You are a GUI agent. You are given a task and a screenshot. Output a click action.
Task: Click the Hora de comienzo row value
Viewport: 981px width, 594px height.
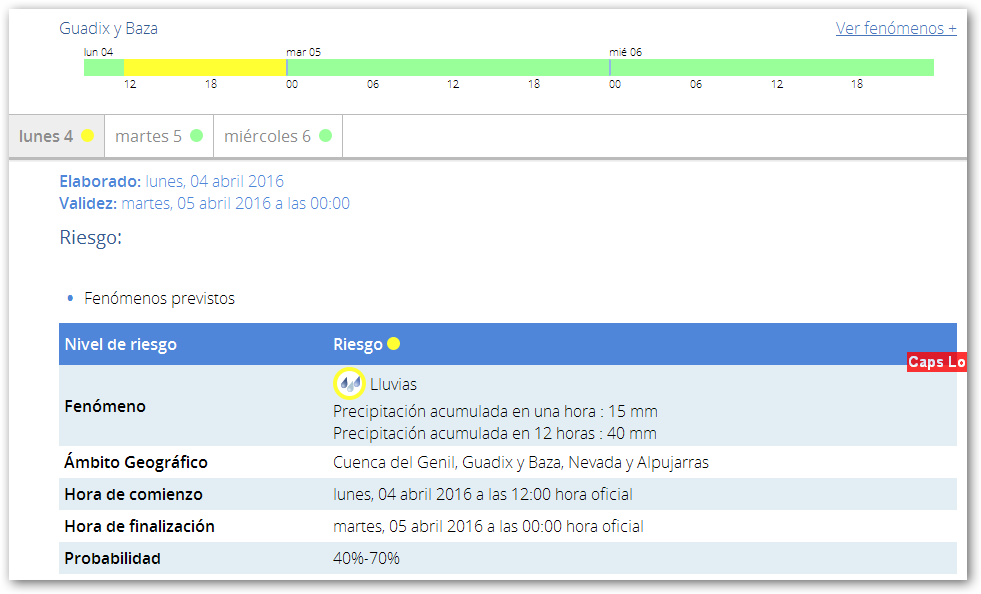pos(482,494)
